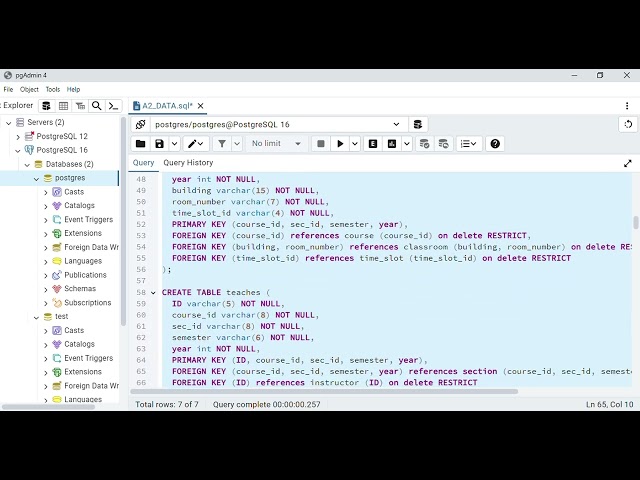The width and height of the screenshot is (640, 480).
Task: Open the macros list dropdown button
Action: pos(469,144)
